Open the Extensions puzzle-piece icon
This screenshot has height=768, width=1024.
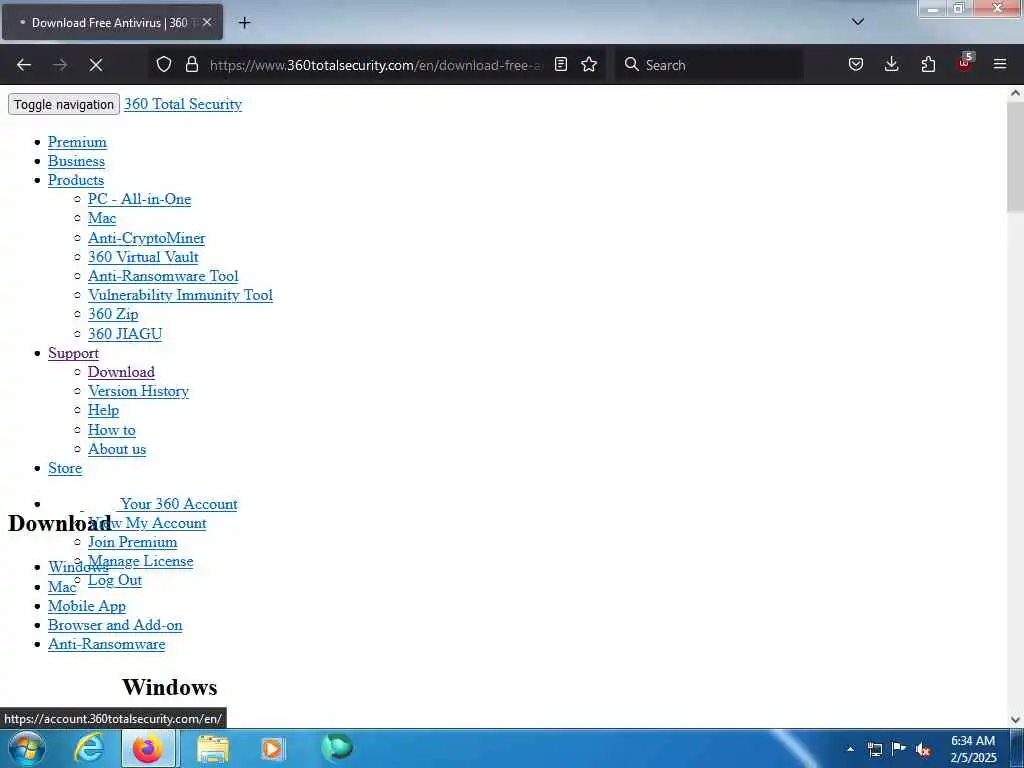pos(928,65)
